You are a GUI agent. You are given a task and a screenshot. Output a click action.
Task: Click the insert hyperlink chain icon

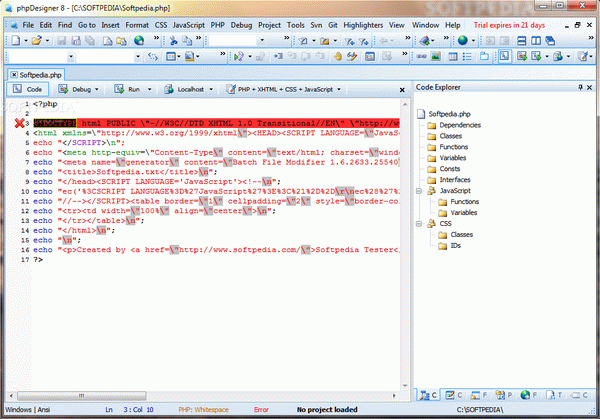[x=421, y=57]
